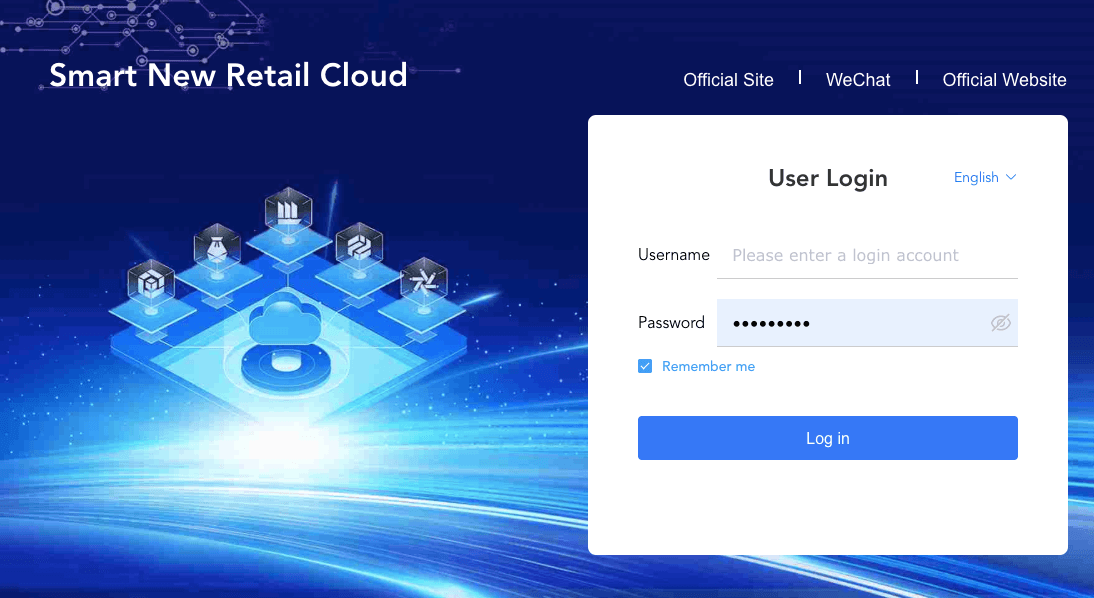The image size is (1094, 598).
Task: Click into the Password input field
Action: click(x=850, y=323)
